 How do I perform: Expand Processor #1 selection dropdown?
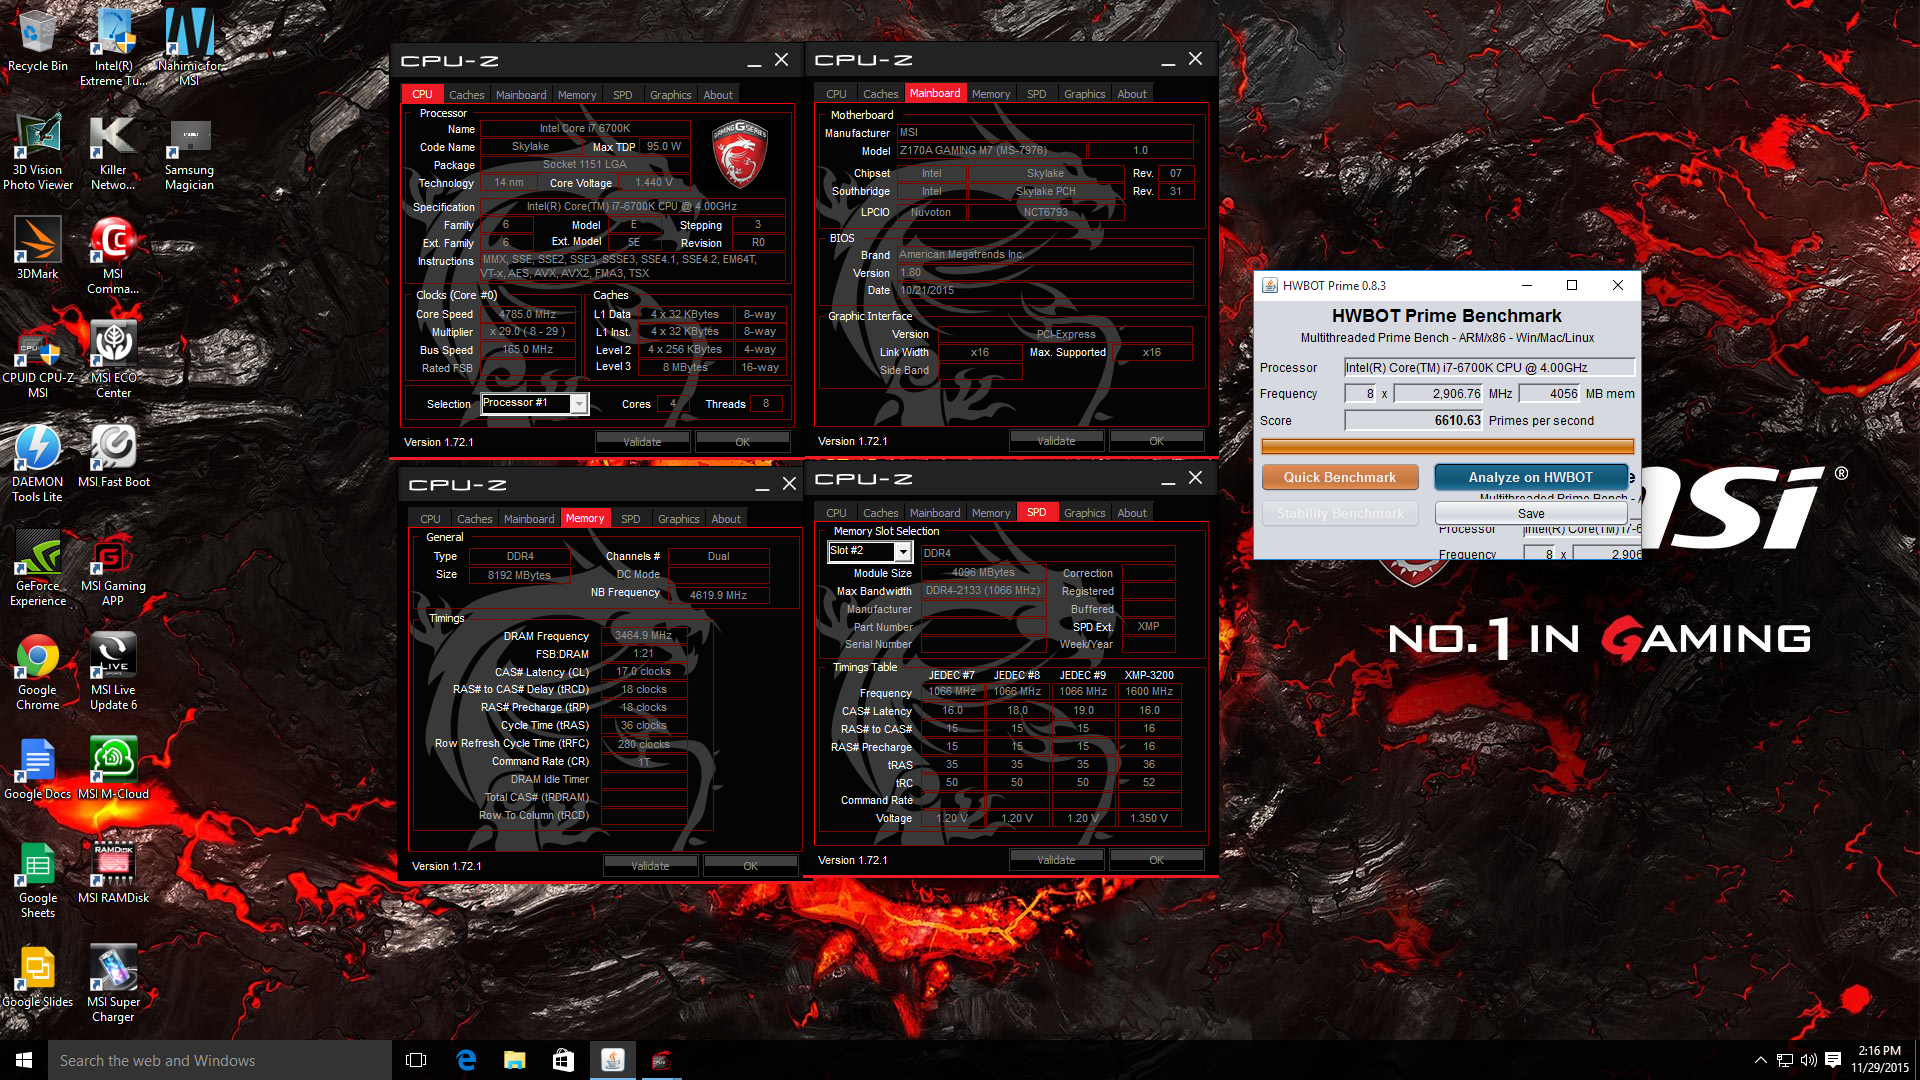[x=578, y=403]
